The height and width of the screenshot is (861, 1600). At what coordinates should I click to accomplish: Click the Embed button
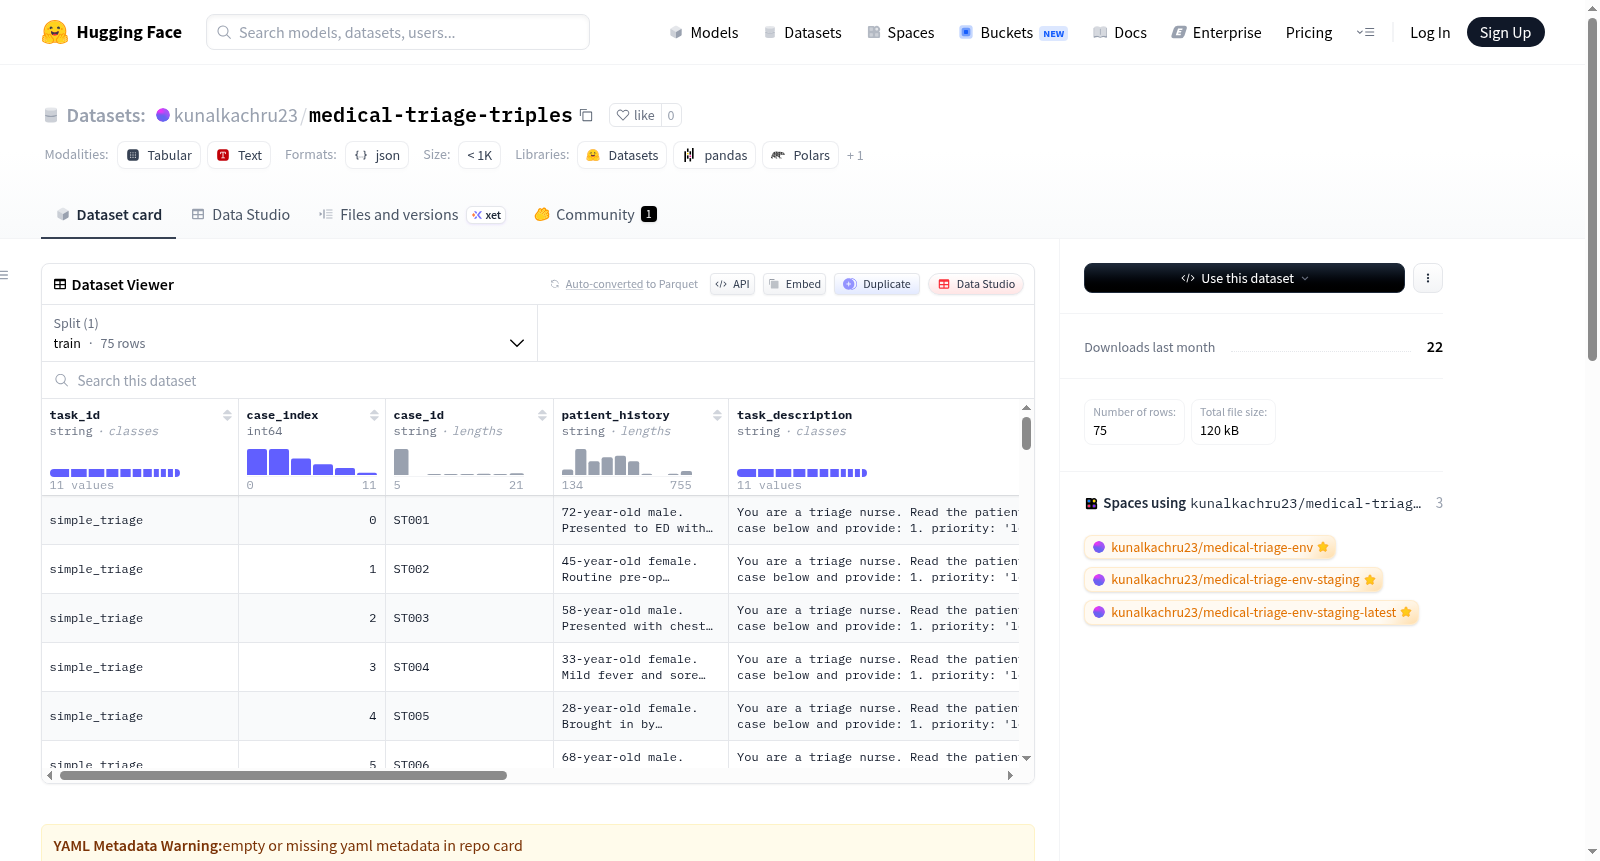tap(794, 284)
